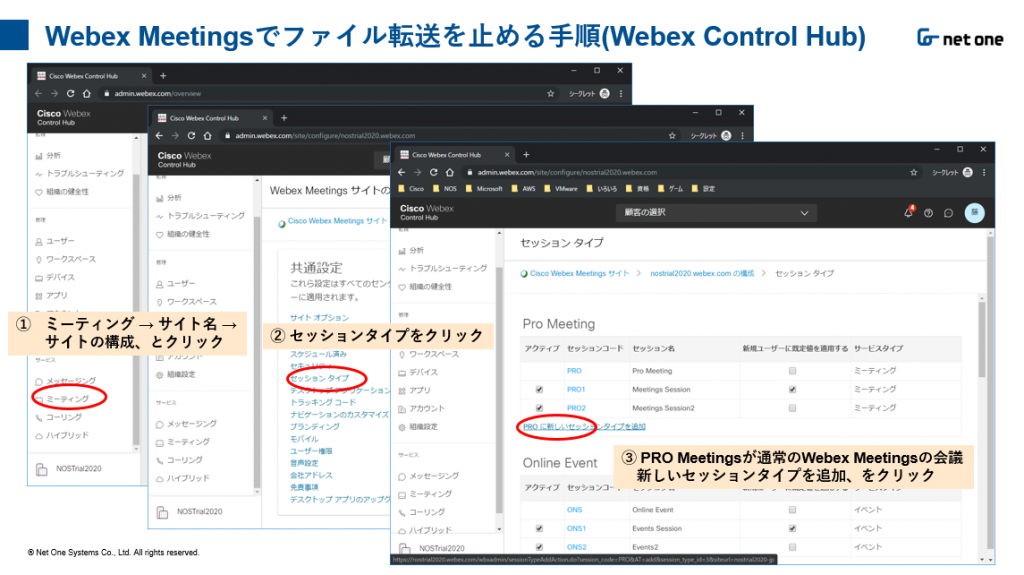Image resolution: width=1024 pixels, height=575 pixels.
Task: Click セッション タイプ link in middle window
Action: point(320,378)
